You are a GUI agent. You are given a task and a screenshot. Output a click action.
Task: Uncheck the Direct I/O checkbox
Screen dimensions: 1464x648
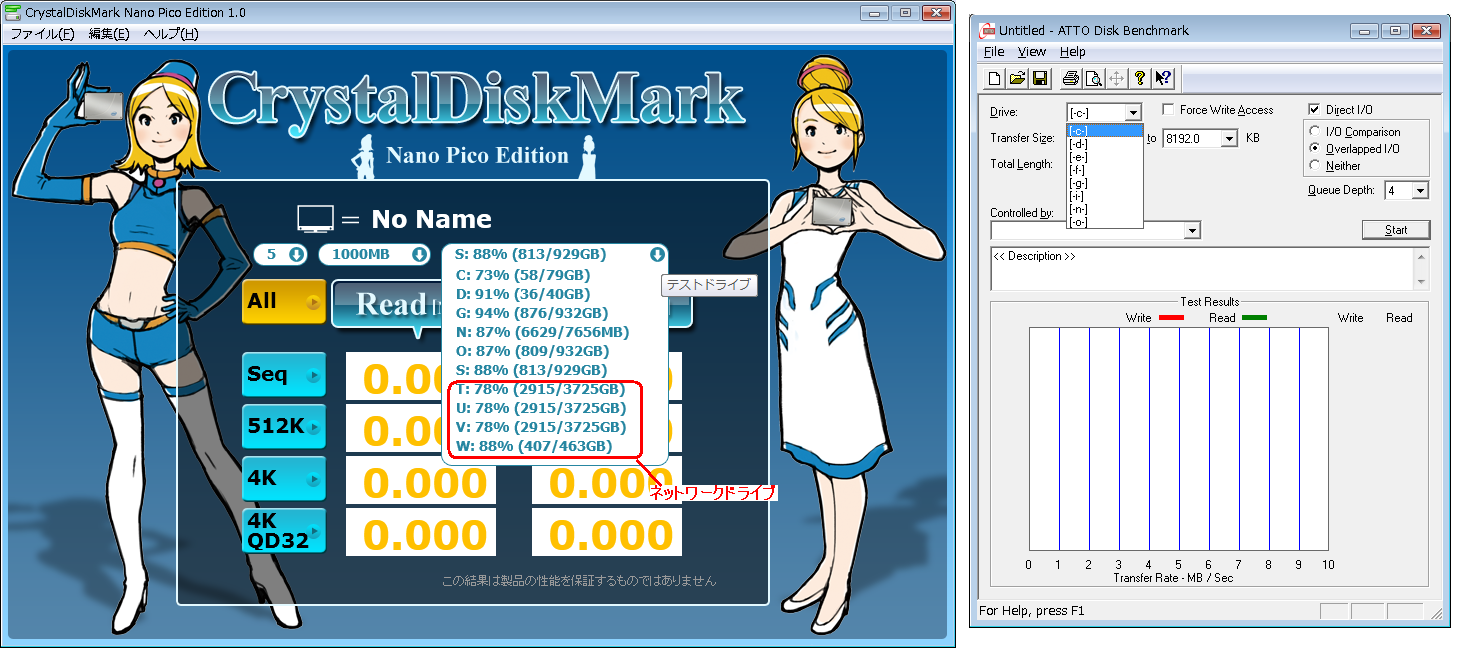(x=1315, y=110)
